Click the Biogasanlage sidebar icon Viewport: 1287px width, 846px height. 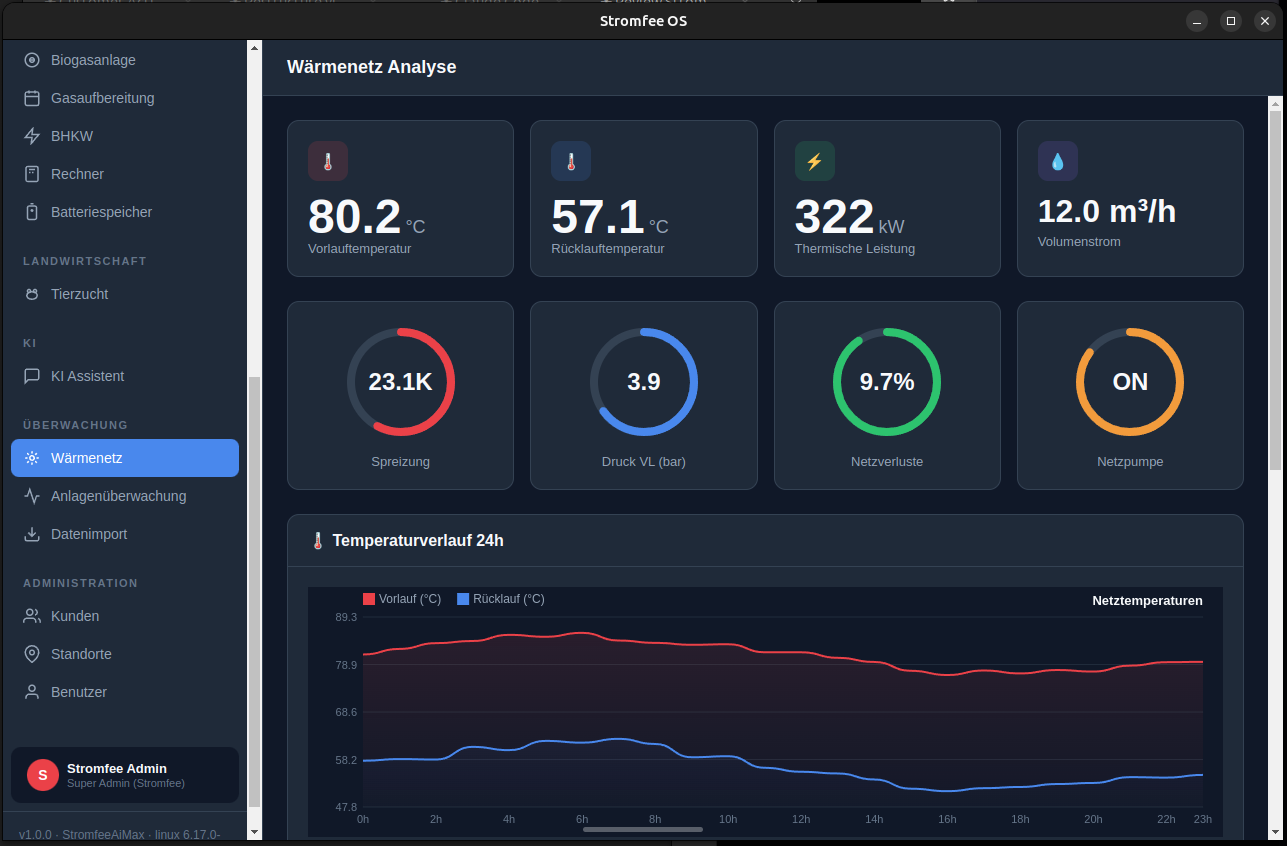pos(32,60)
